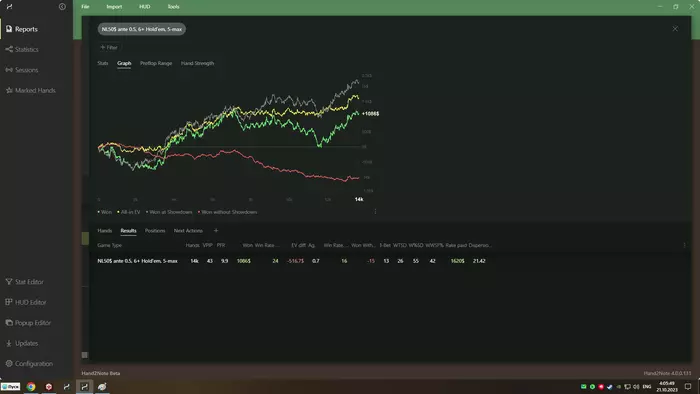Open the red app in taskbar
Image resolution: width=700 pixels, height=394 pixels.
coord(49,386)
